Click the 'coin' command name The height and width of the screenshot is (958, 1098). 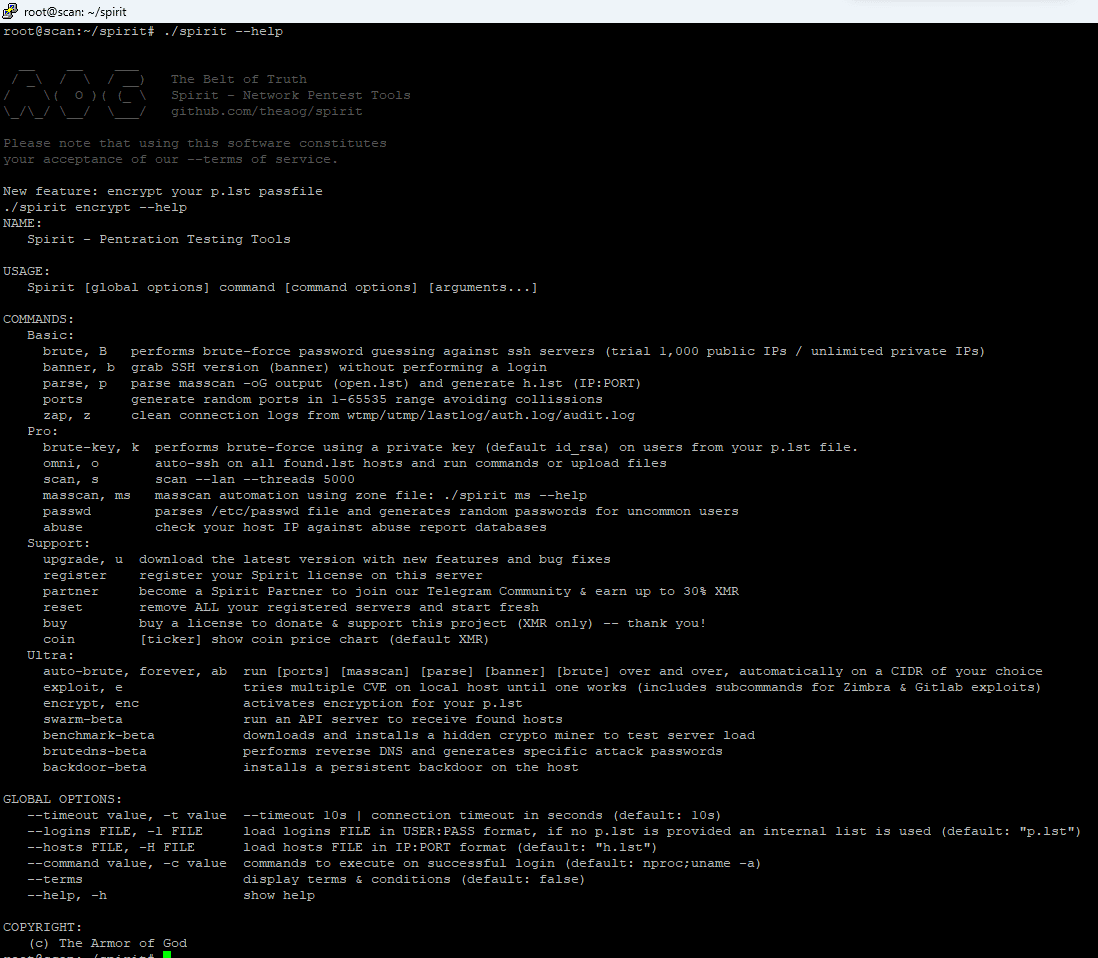tap(59, 639)
